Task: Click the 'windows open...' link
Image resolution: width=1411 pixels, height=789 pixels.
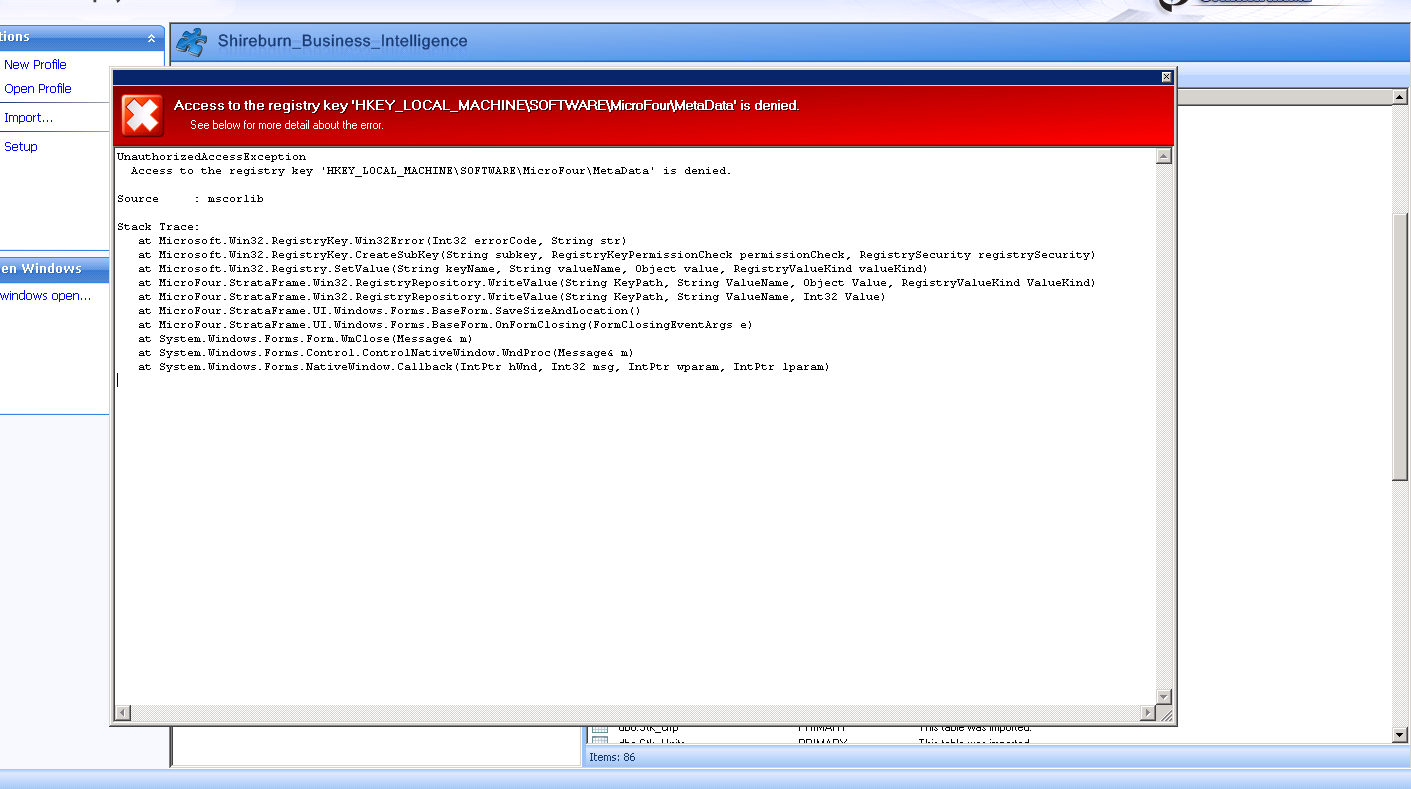Action: 46,295
